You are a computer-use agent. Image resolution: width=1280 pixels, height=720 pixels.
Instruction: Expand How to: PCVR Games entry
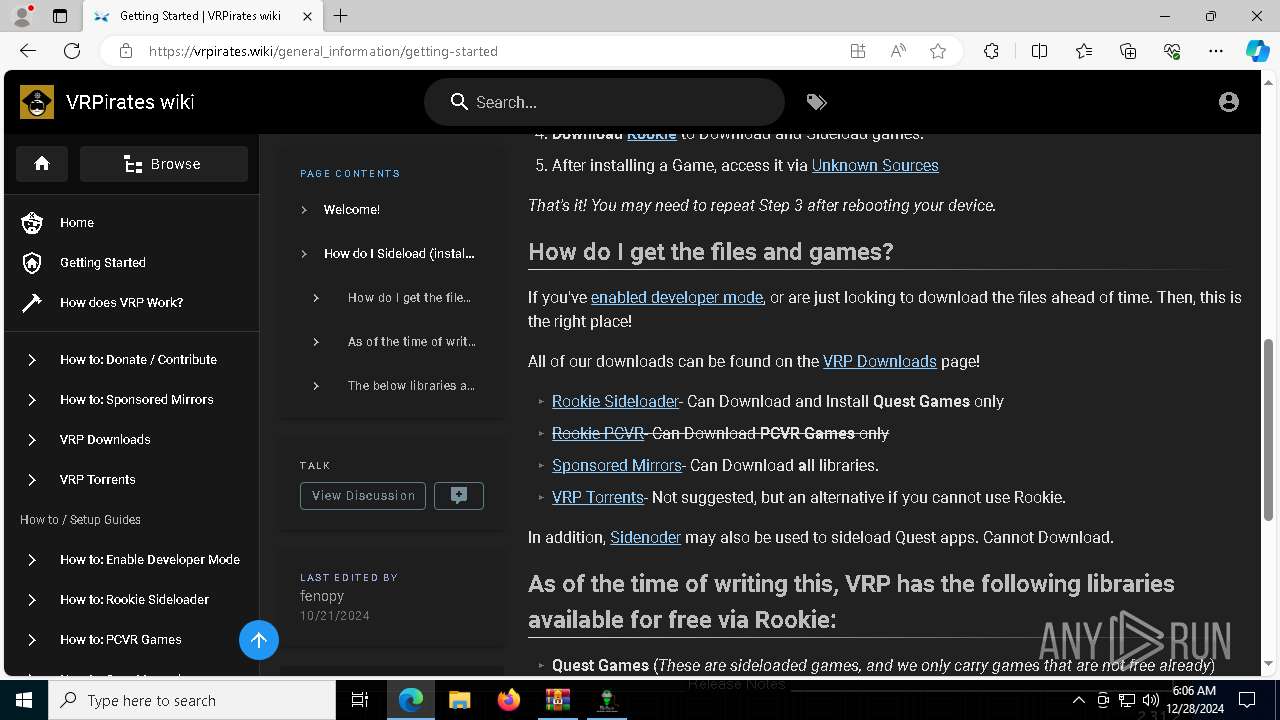[130, 639]
